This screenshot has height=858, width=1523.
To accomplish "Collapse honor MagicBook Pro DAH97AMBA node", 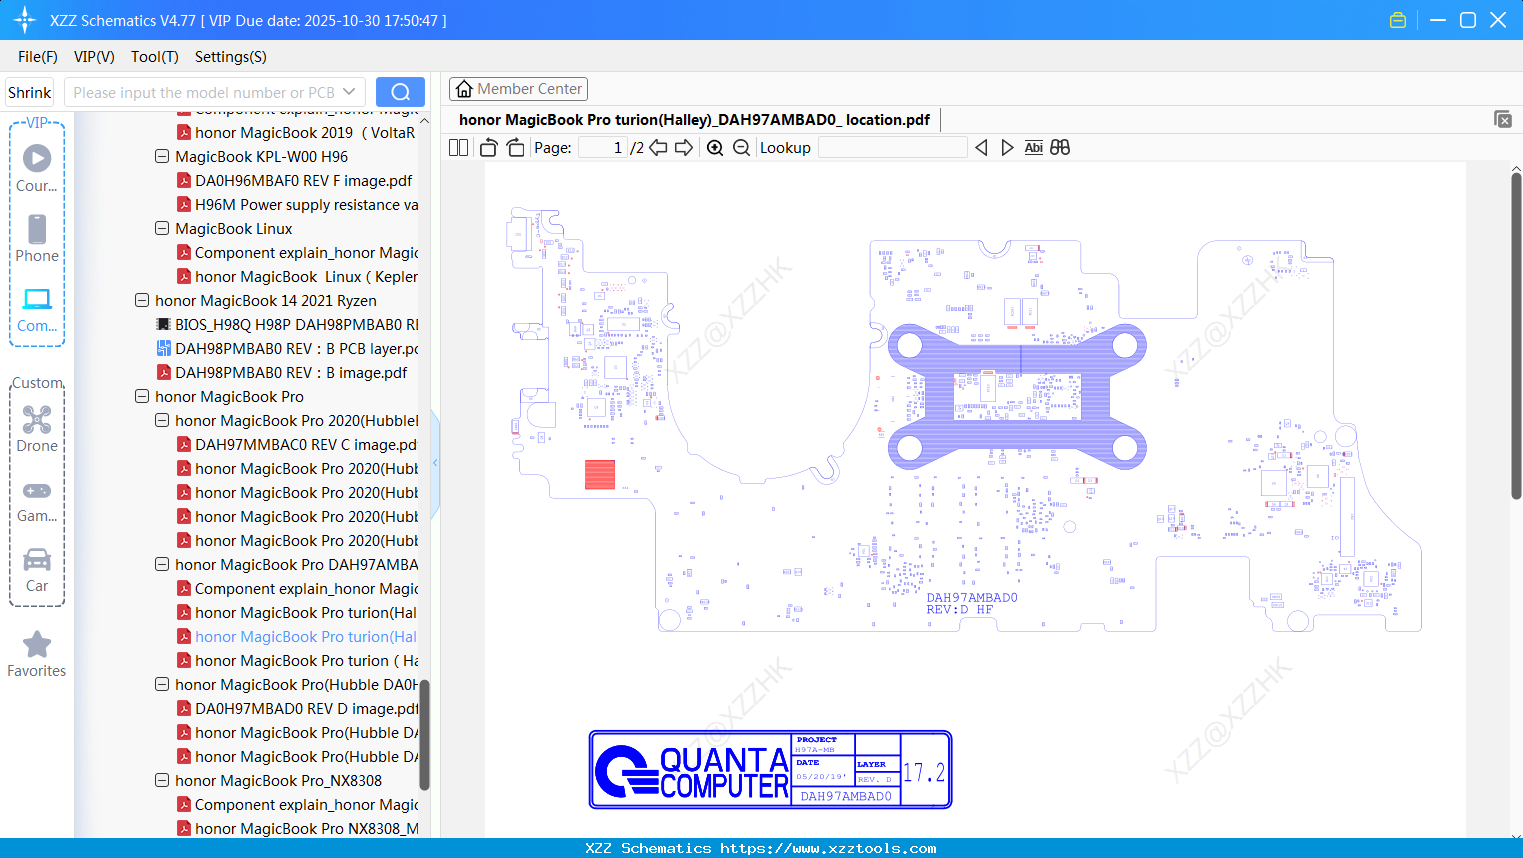I will (162, 564).
